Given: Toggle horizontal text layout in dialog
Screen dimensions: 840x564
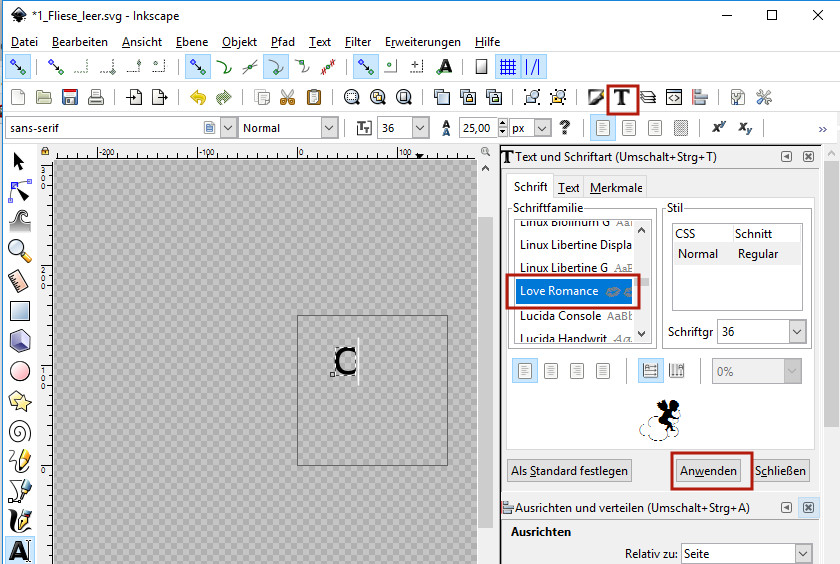Looking at the screenshot, I should [x=650, y=371].
